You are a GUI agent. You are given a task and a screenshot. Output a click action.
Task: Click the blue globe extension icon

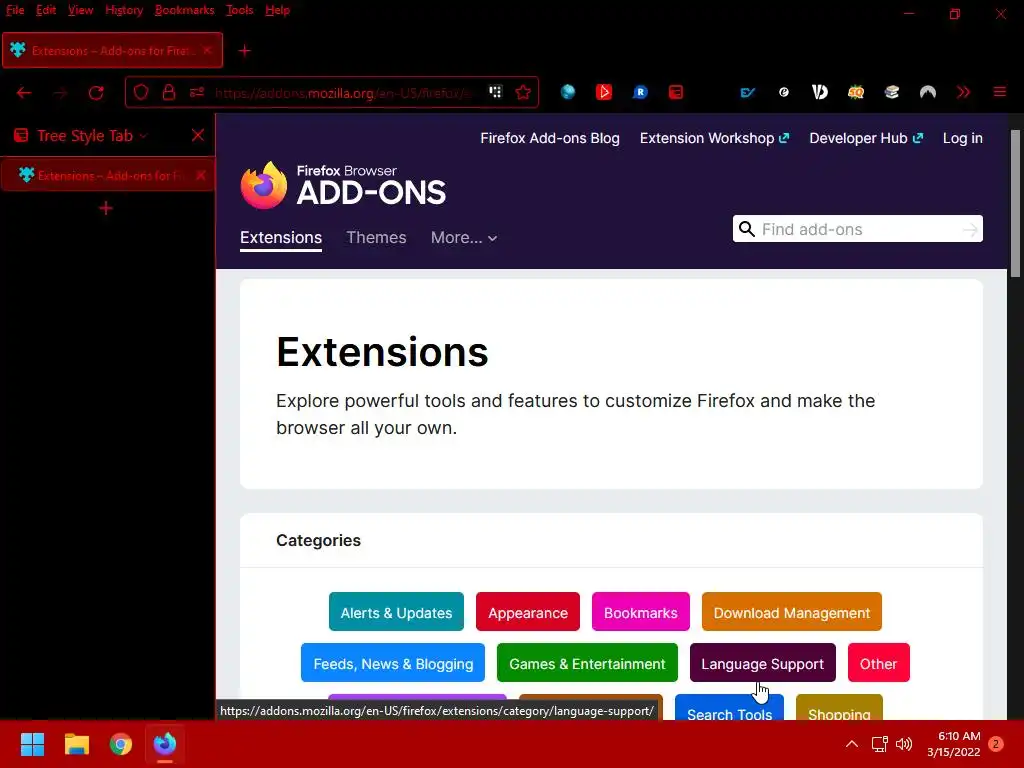[x=568, y=92]
